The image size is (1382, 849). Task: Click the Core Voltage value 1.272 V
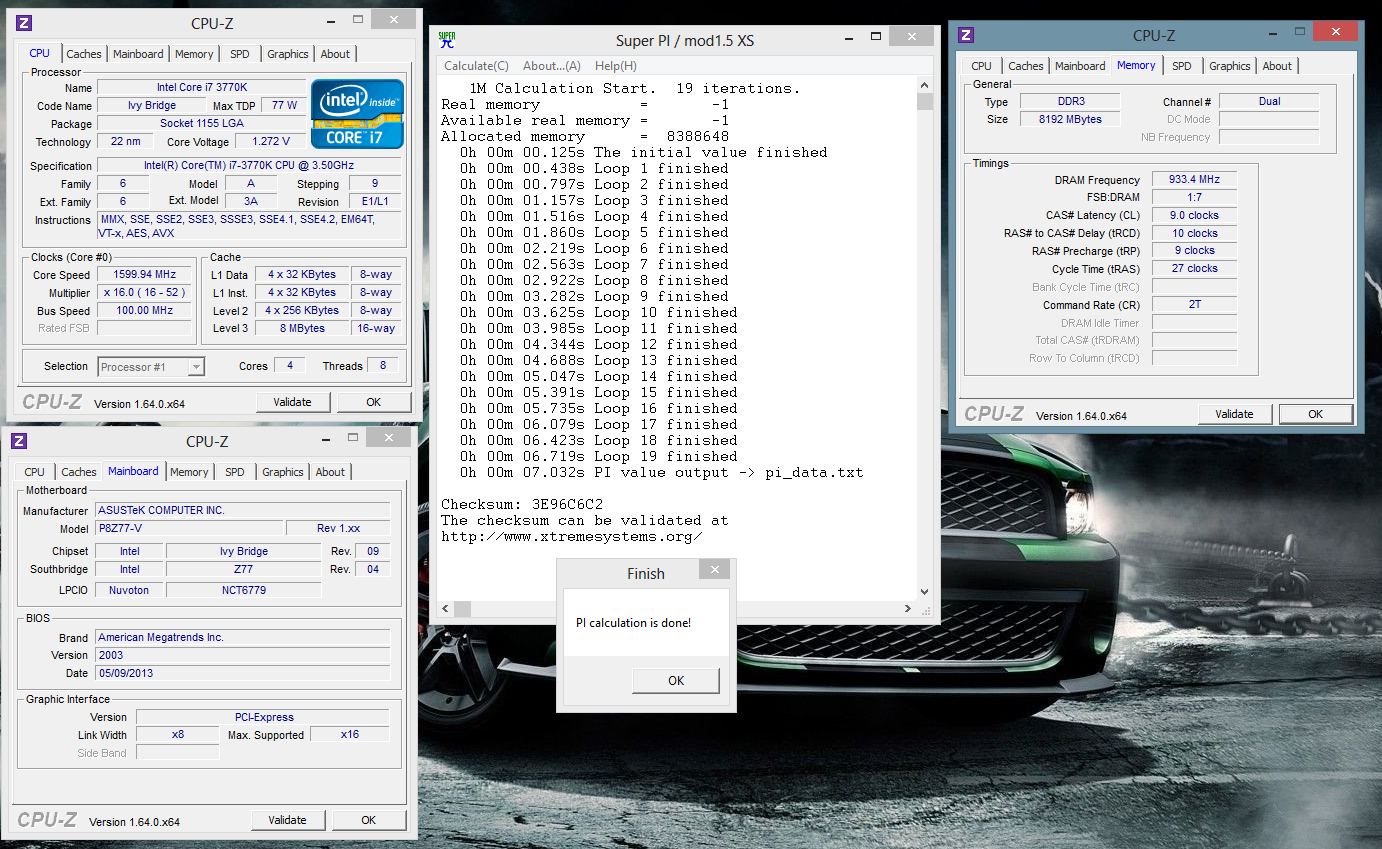(271, 142)
